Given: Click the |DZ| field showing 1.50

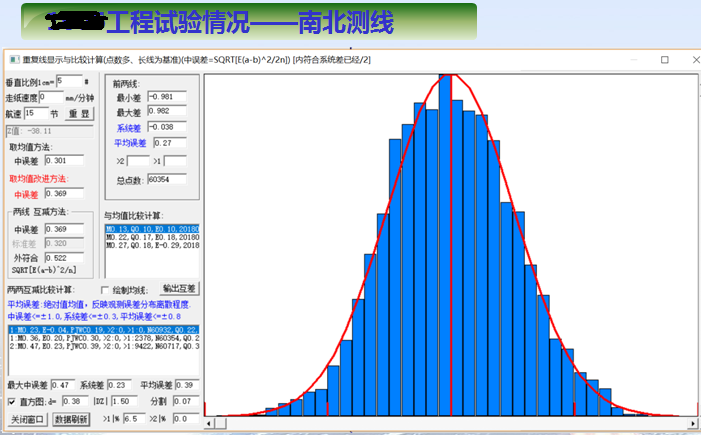Looking at the screenshot, I should pyautogui.click(x=124, y=401).
